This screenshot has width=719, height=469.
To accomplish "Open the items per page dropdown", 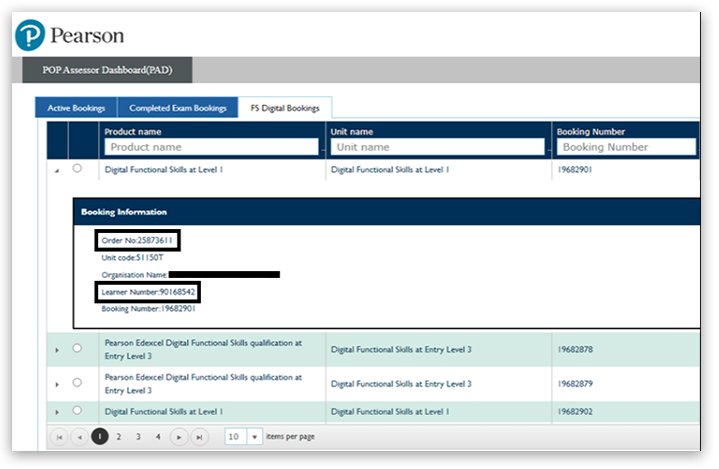I will tap(254, 437).
